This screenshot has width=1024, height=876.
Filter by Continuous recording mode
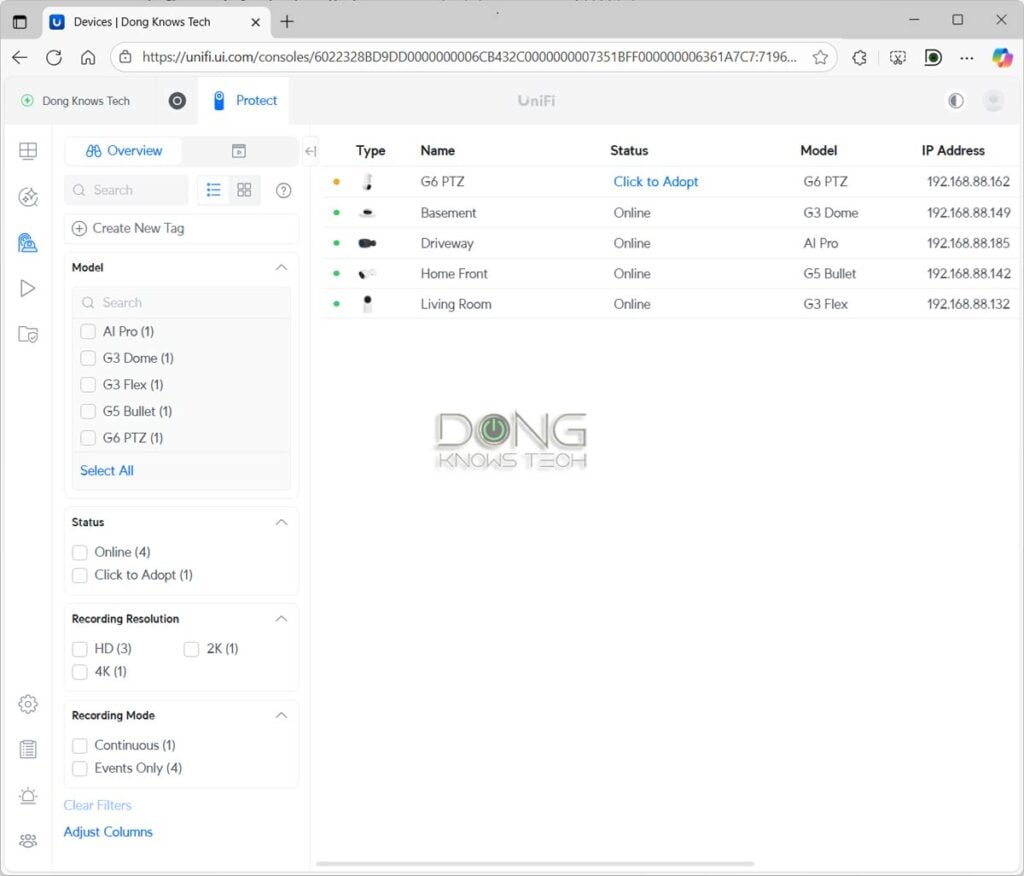(80, 745)
